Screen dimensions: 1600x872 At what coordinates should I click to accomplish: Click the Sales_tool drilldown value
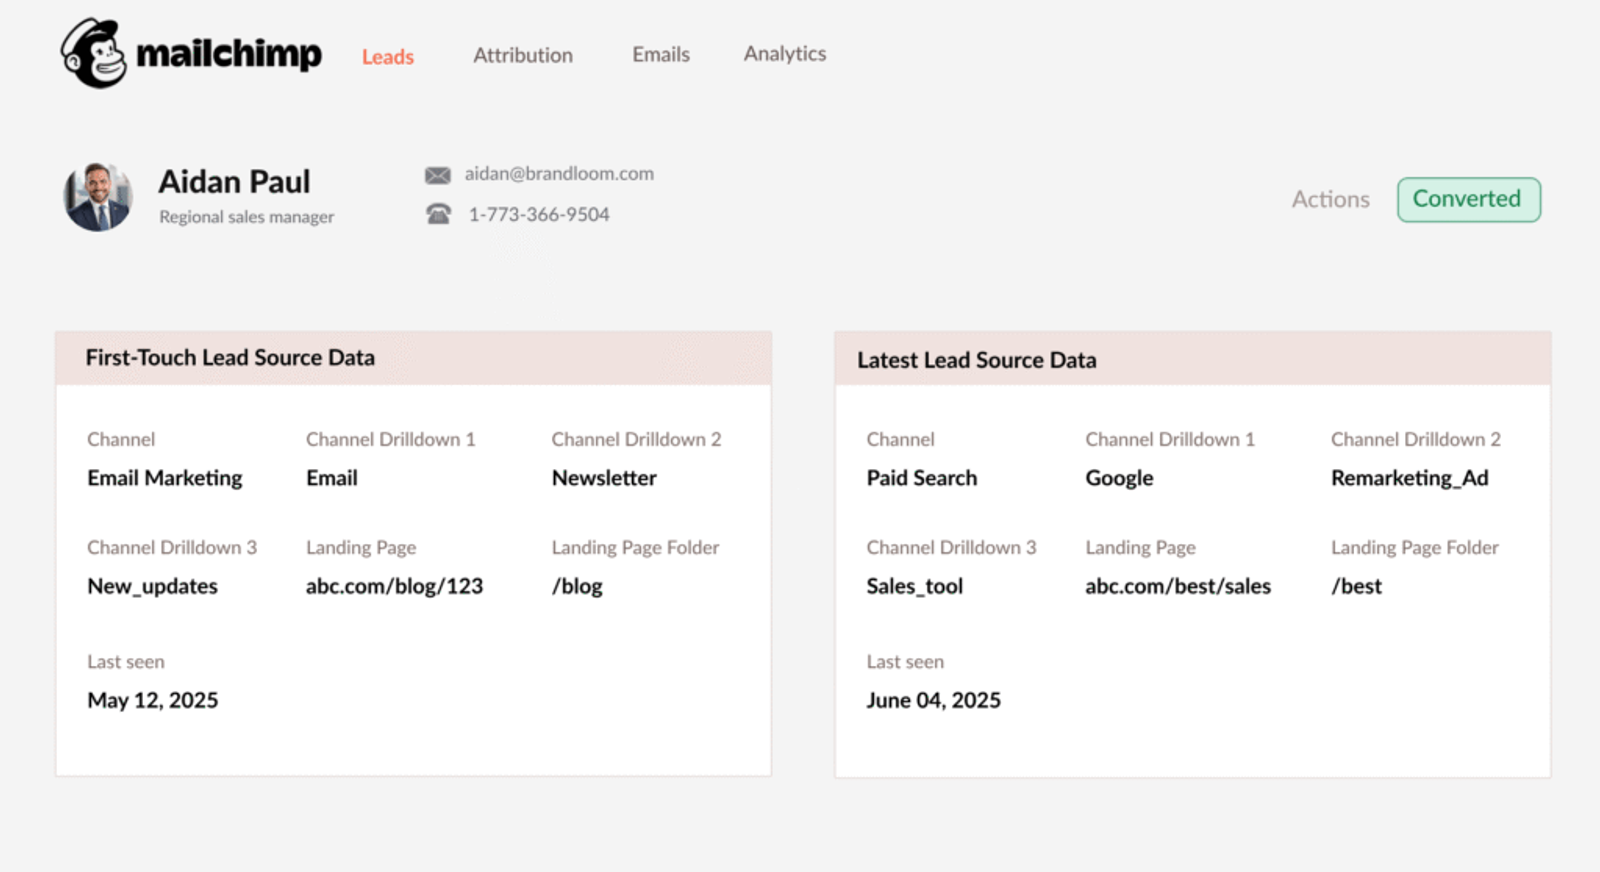(x=915, y=587)
